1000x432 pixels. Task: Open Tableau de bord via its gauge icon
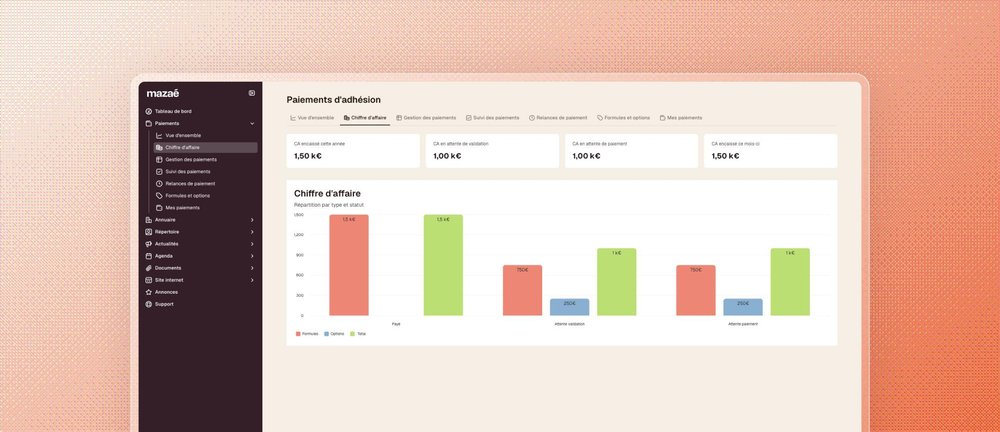point(149,111)
